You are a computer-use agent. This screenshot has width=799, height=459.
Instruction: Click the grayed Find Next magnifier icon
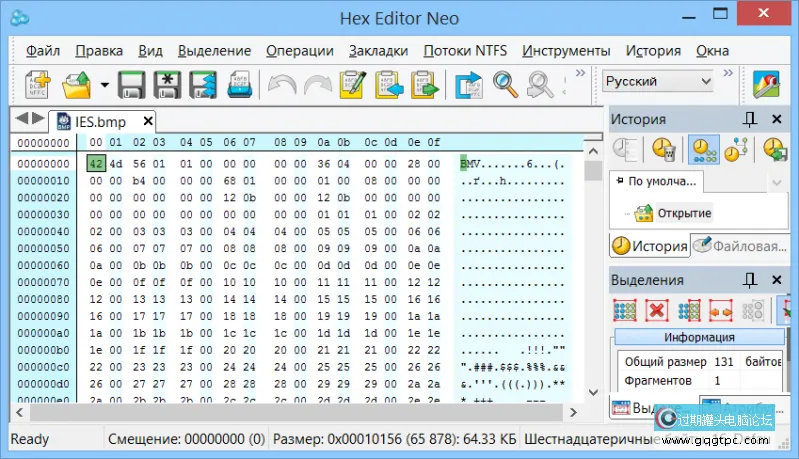click(x=540, y=85)
